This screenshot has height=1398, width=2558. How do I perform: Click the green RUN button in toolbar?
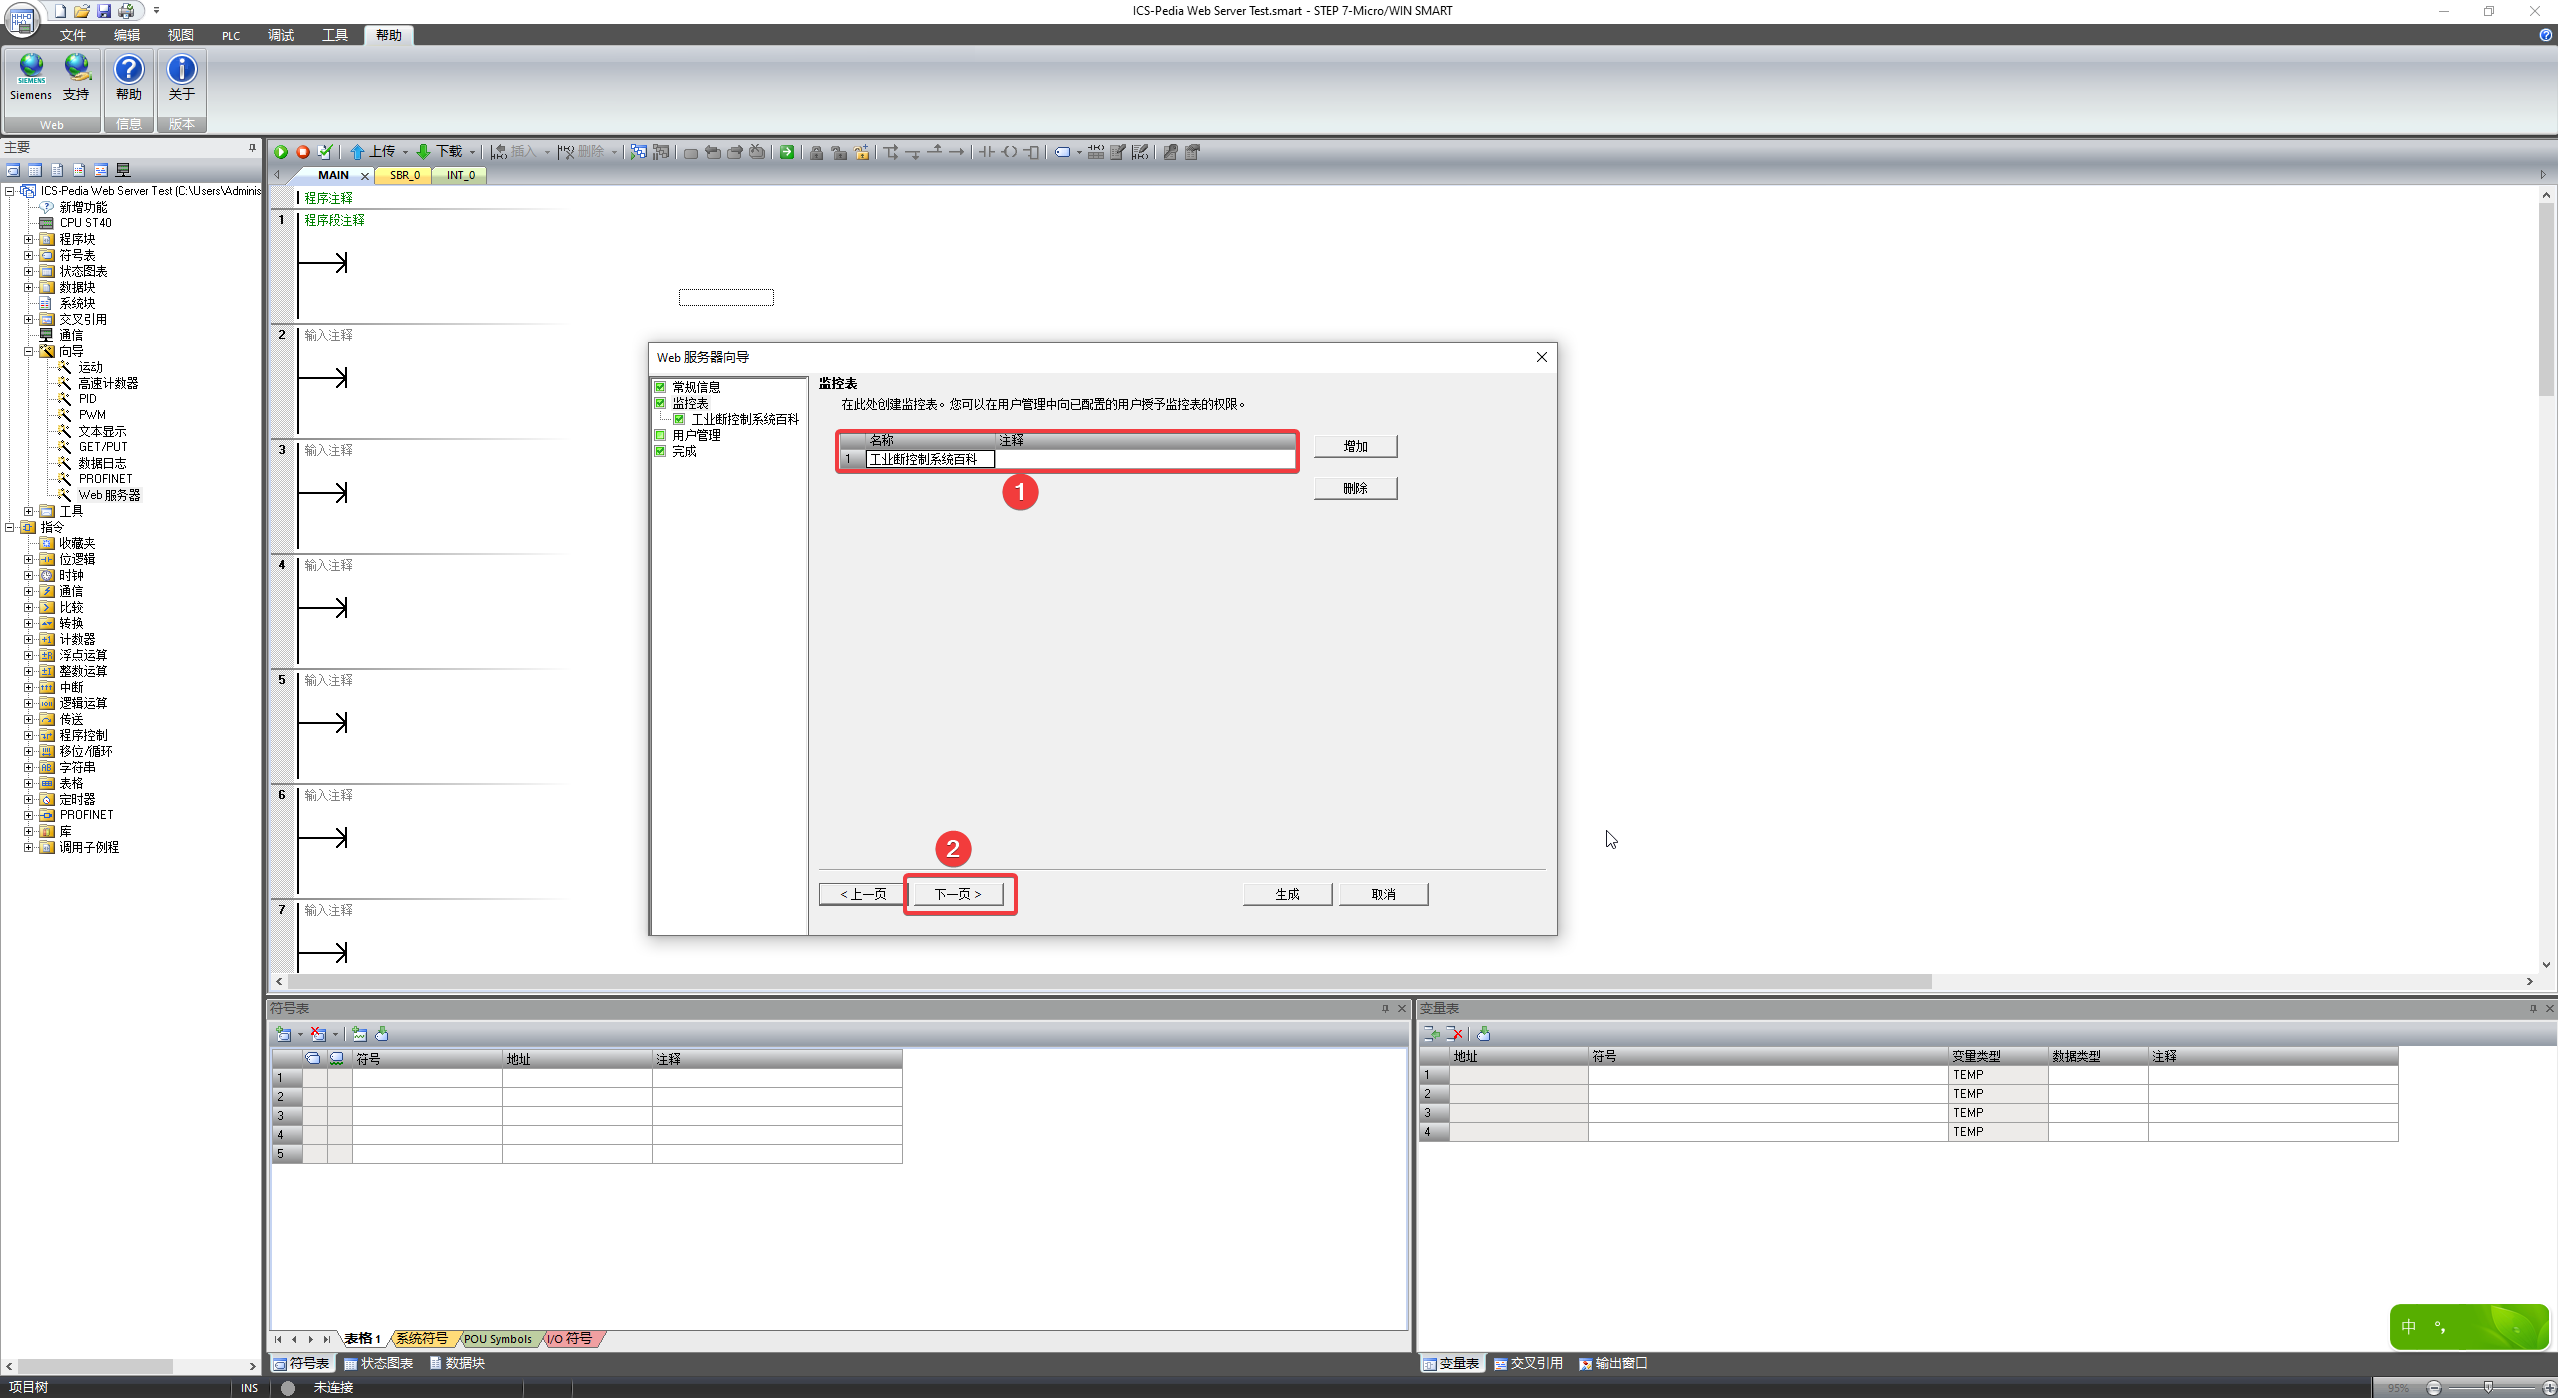(x=281, y=152)
